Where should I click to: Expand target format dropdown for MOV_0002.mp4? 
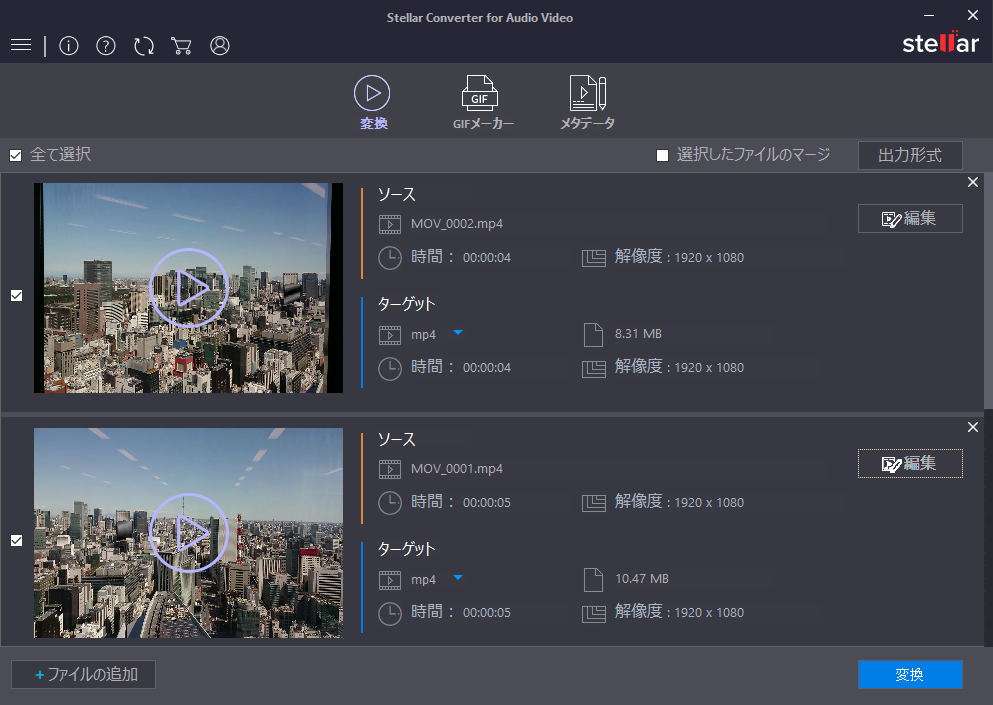[457, 333]
